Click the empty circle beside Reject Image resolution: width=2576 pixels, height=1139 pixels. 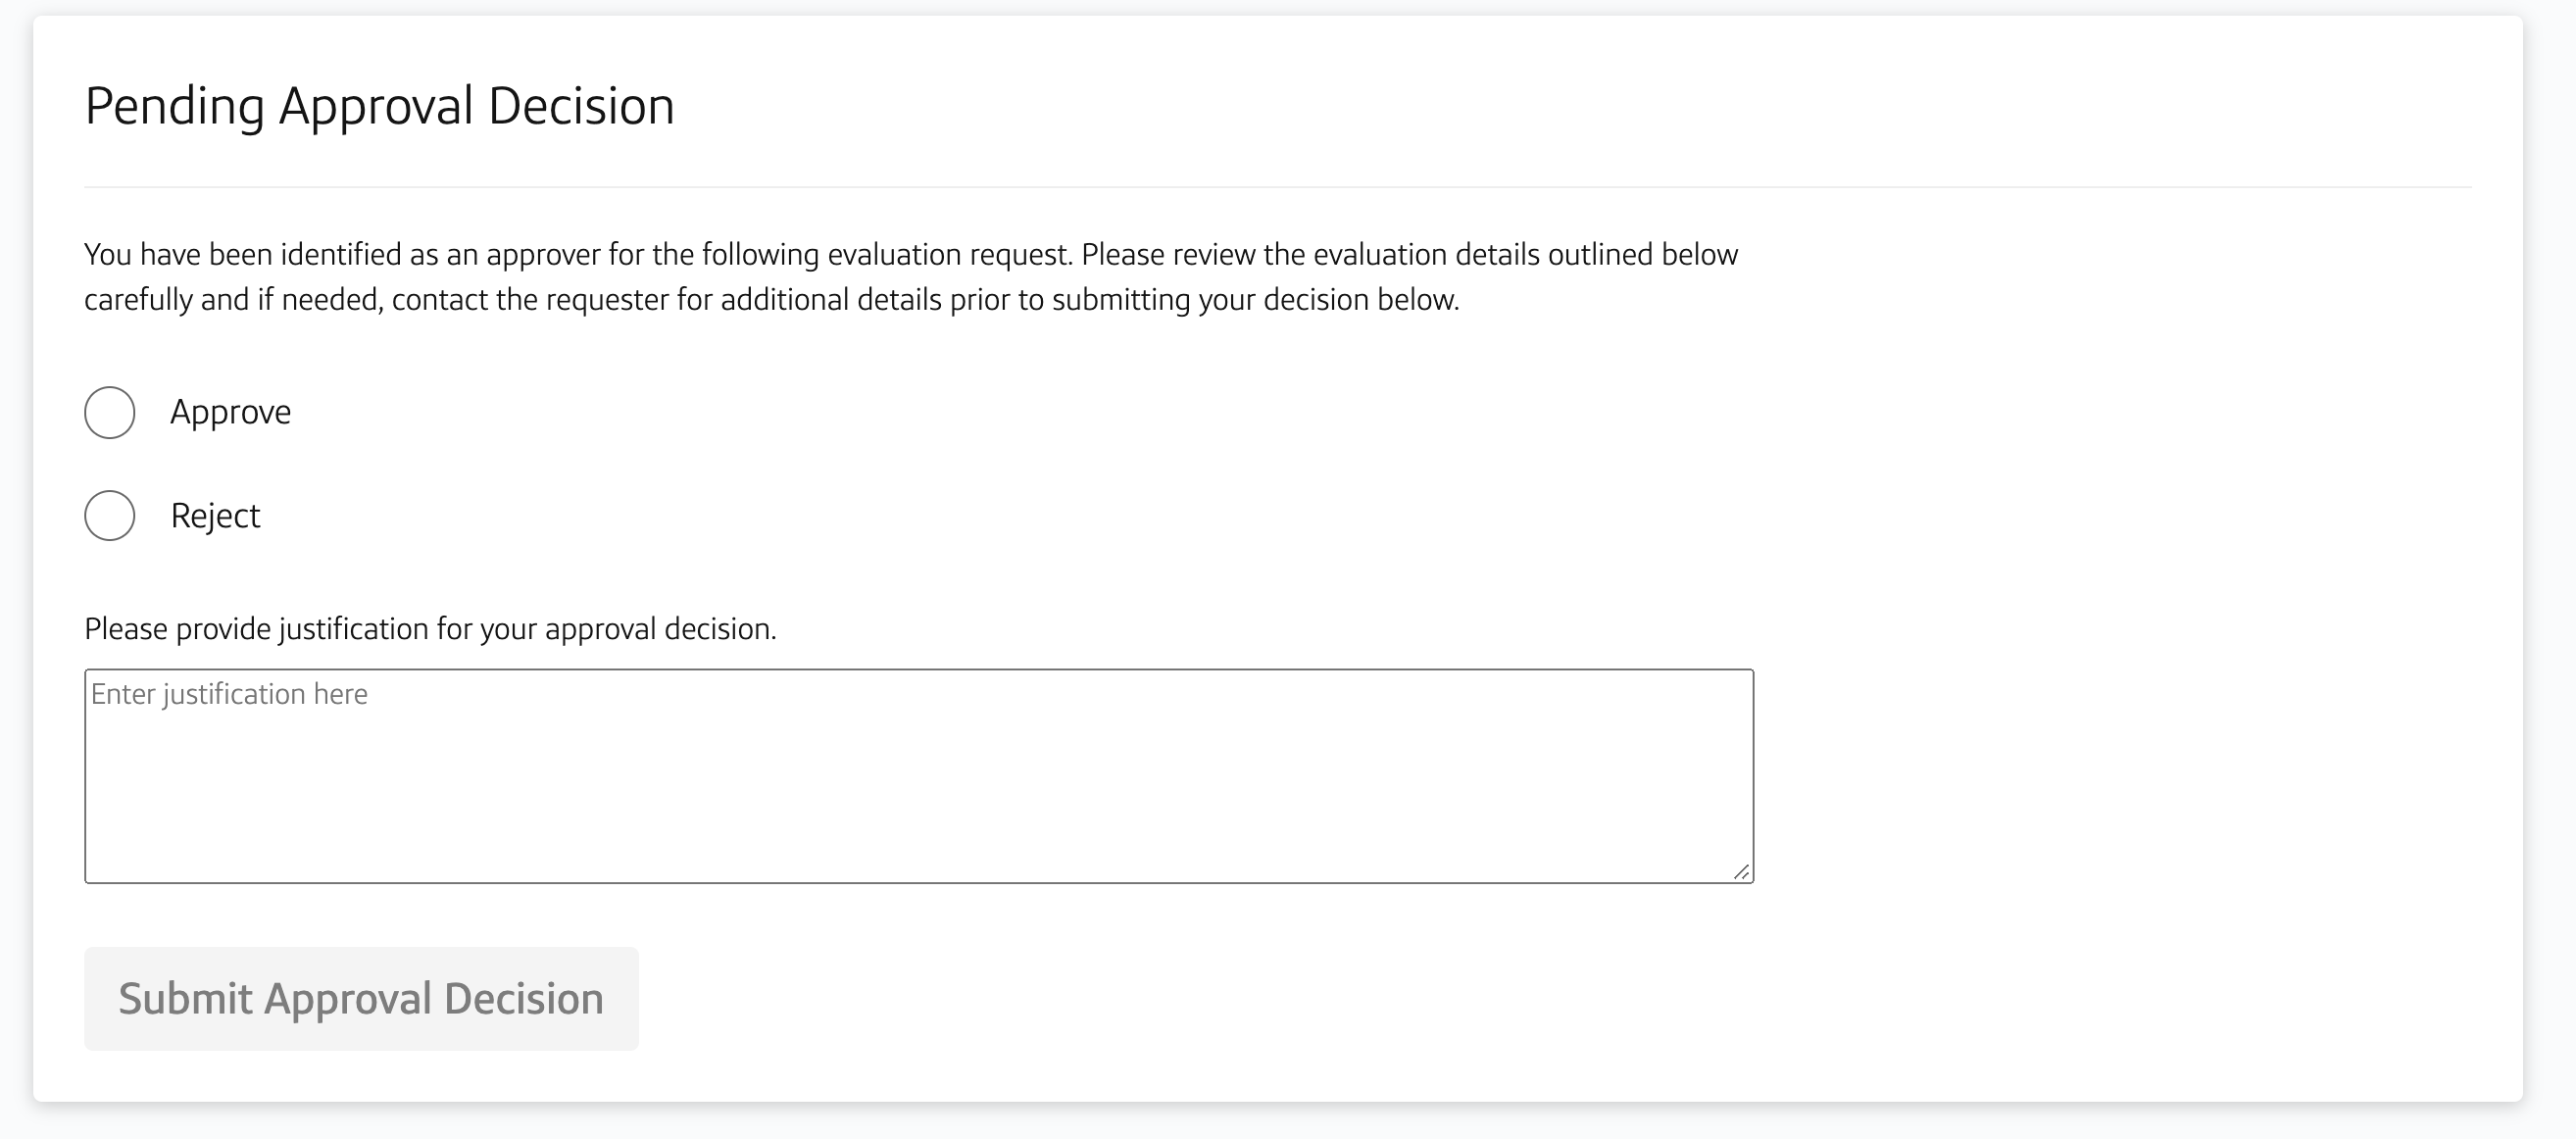click(x=110, y=516)
